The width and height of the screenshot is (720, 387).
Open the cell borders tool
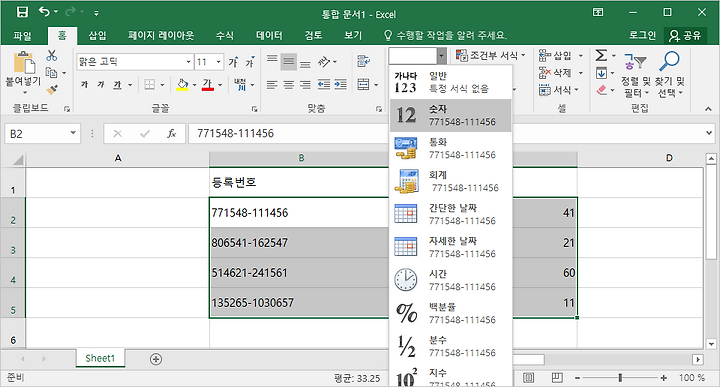pyautogui.click(x=149, y=84)
